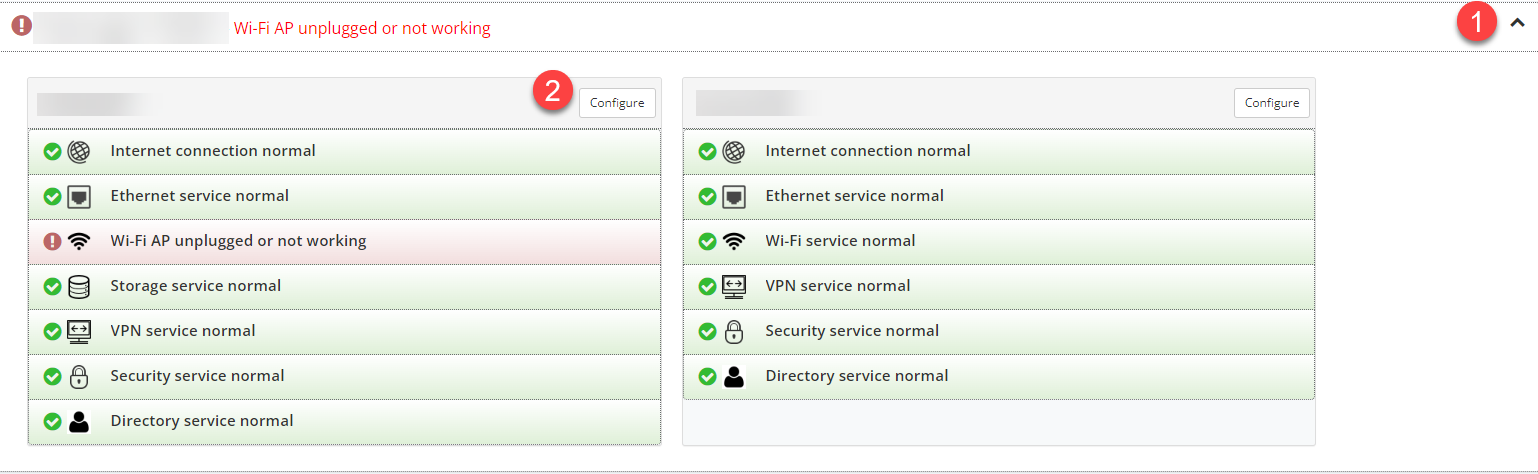Viewport: 1538px width, 474px height.
Task: Click the Wi-Fi icon in the right panel
Action: [734, 242]
